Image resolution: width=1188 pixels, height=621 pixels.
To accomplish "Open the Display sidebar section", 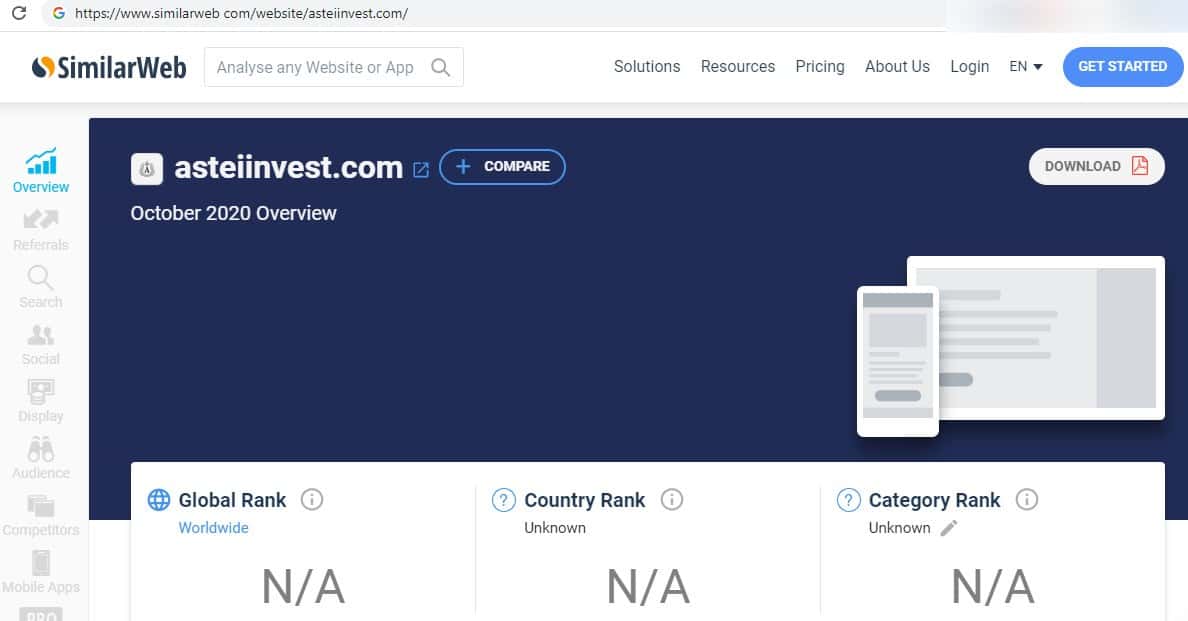I will tap(41, 401).
